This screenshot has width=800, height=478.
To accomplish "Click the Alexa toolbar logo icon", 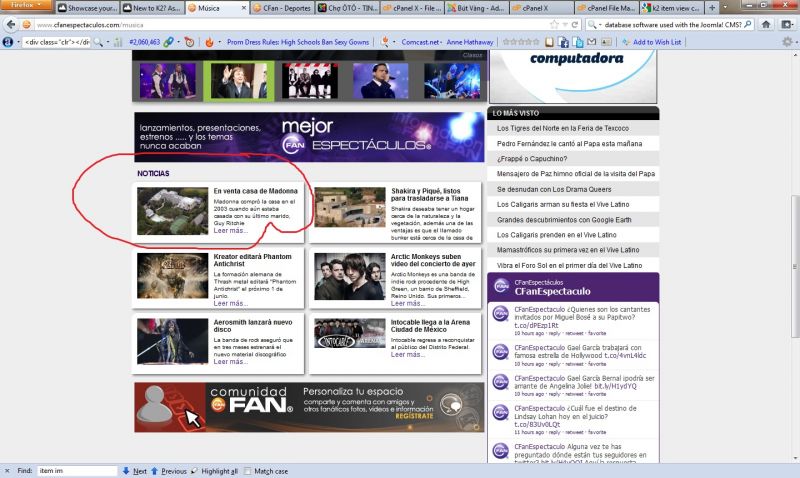I will [8, 42].
